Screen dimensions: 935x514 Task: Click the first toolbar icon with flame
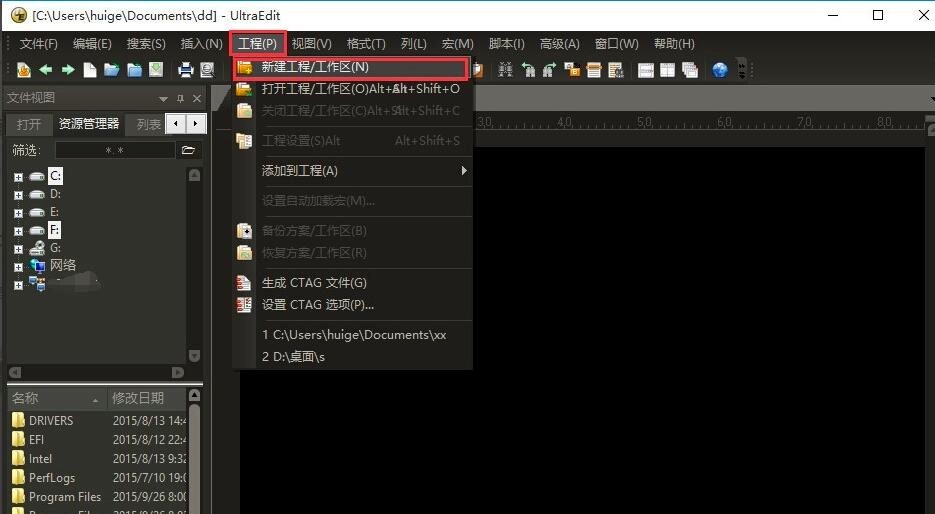24,70
